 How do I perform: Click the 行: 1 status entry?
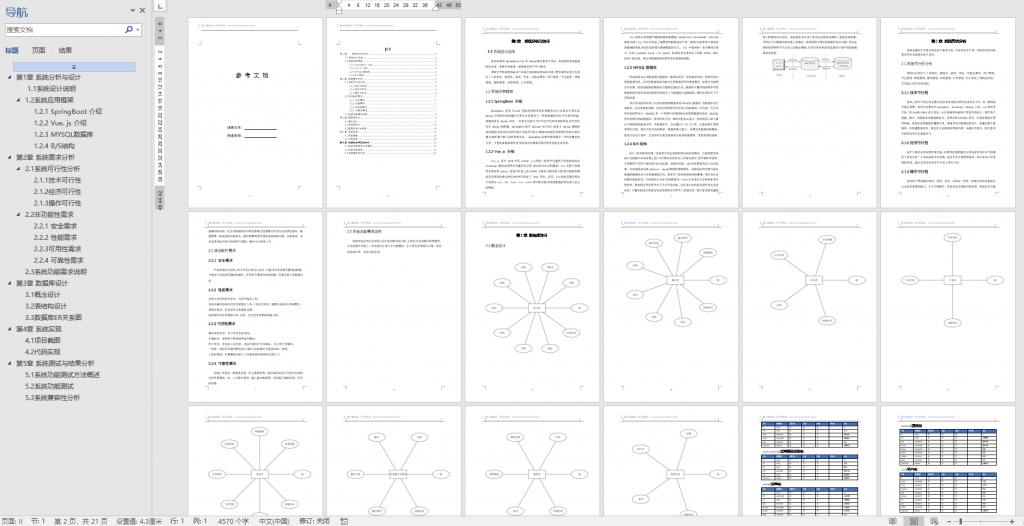pyautogui.click(x=177, y=521)
